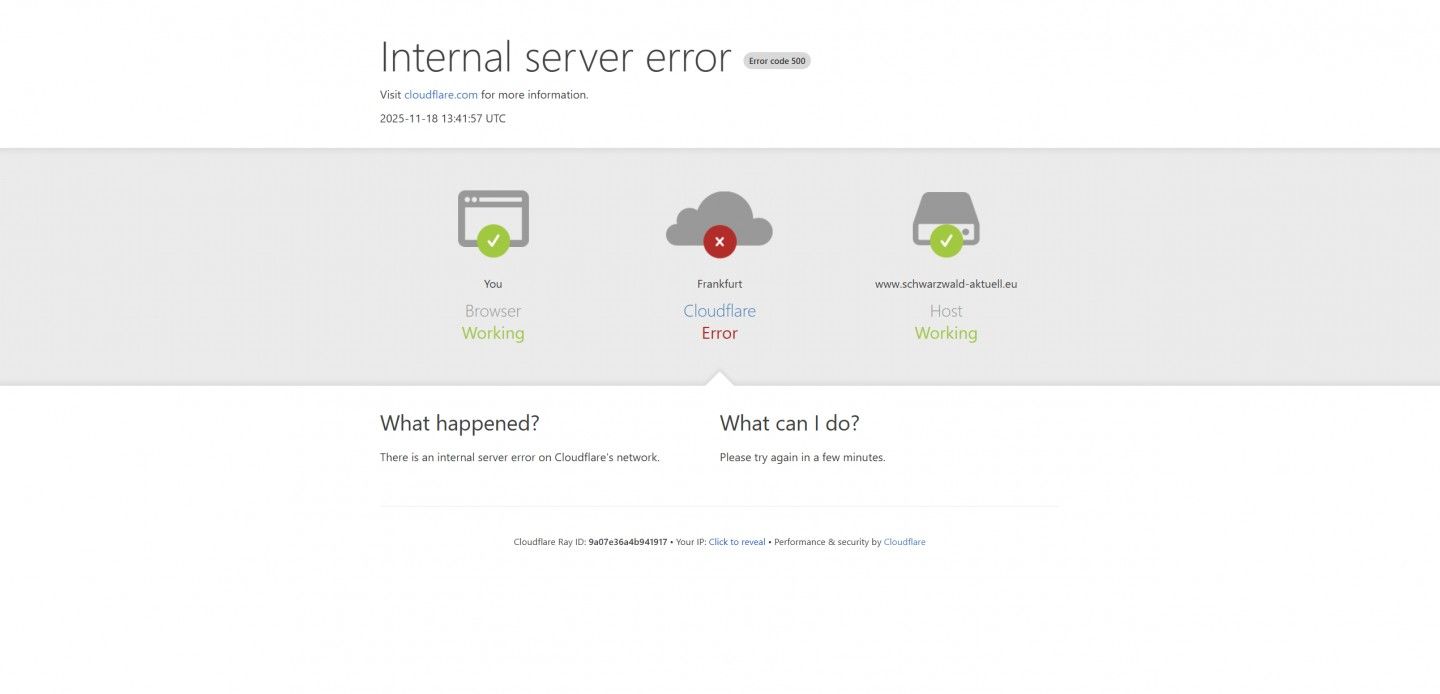Viewport: 1440px width, 694px height.
Task: Click the browser window icon above You
Action: click(493, 218)
